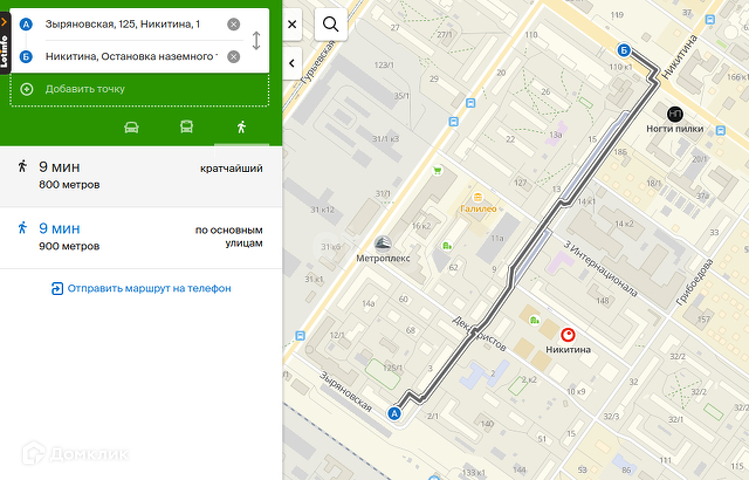749x480 pixels.
Task: Edit the Никитина, Остановка destination field
Action: tap(131, 57)
